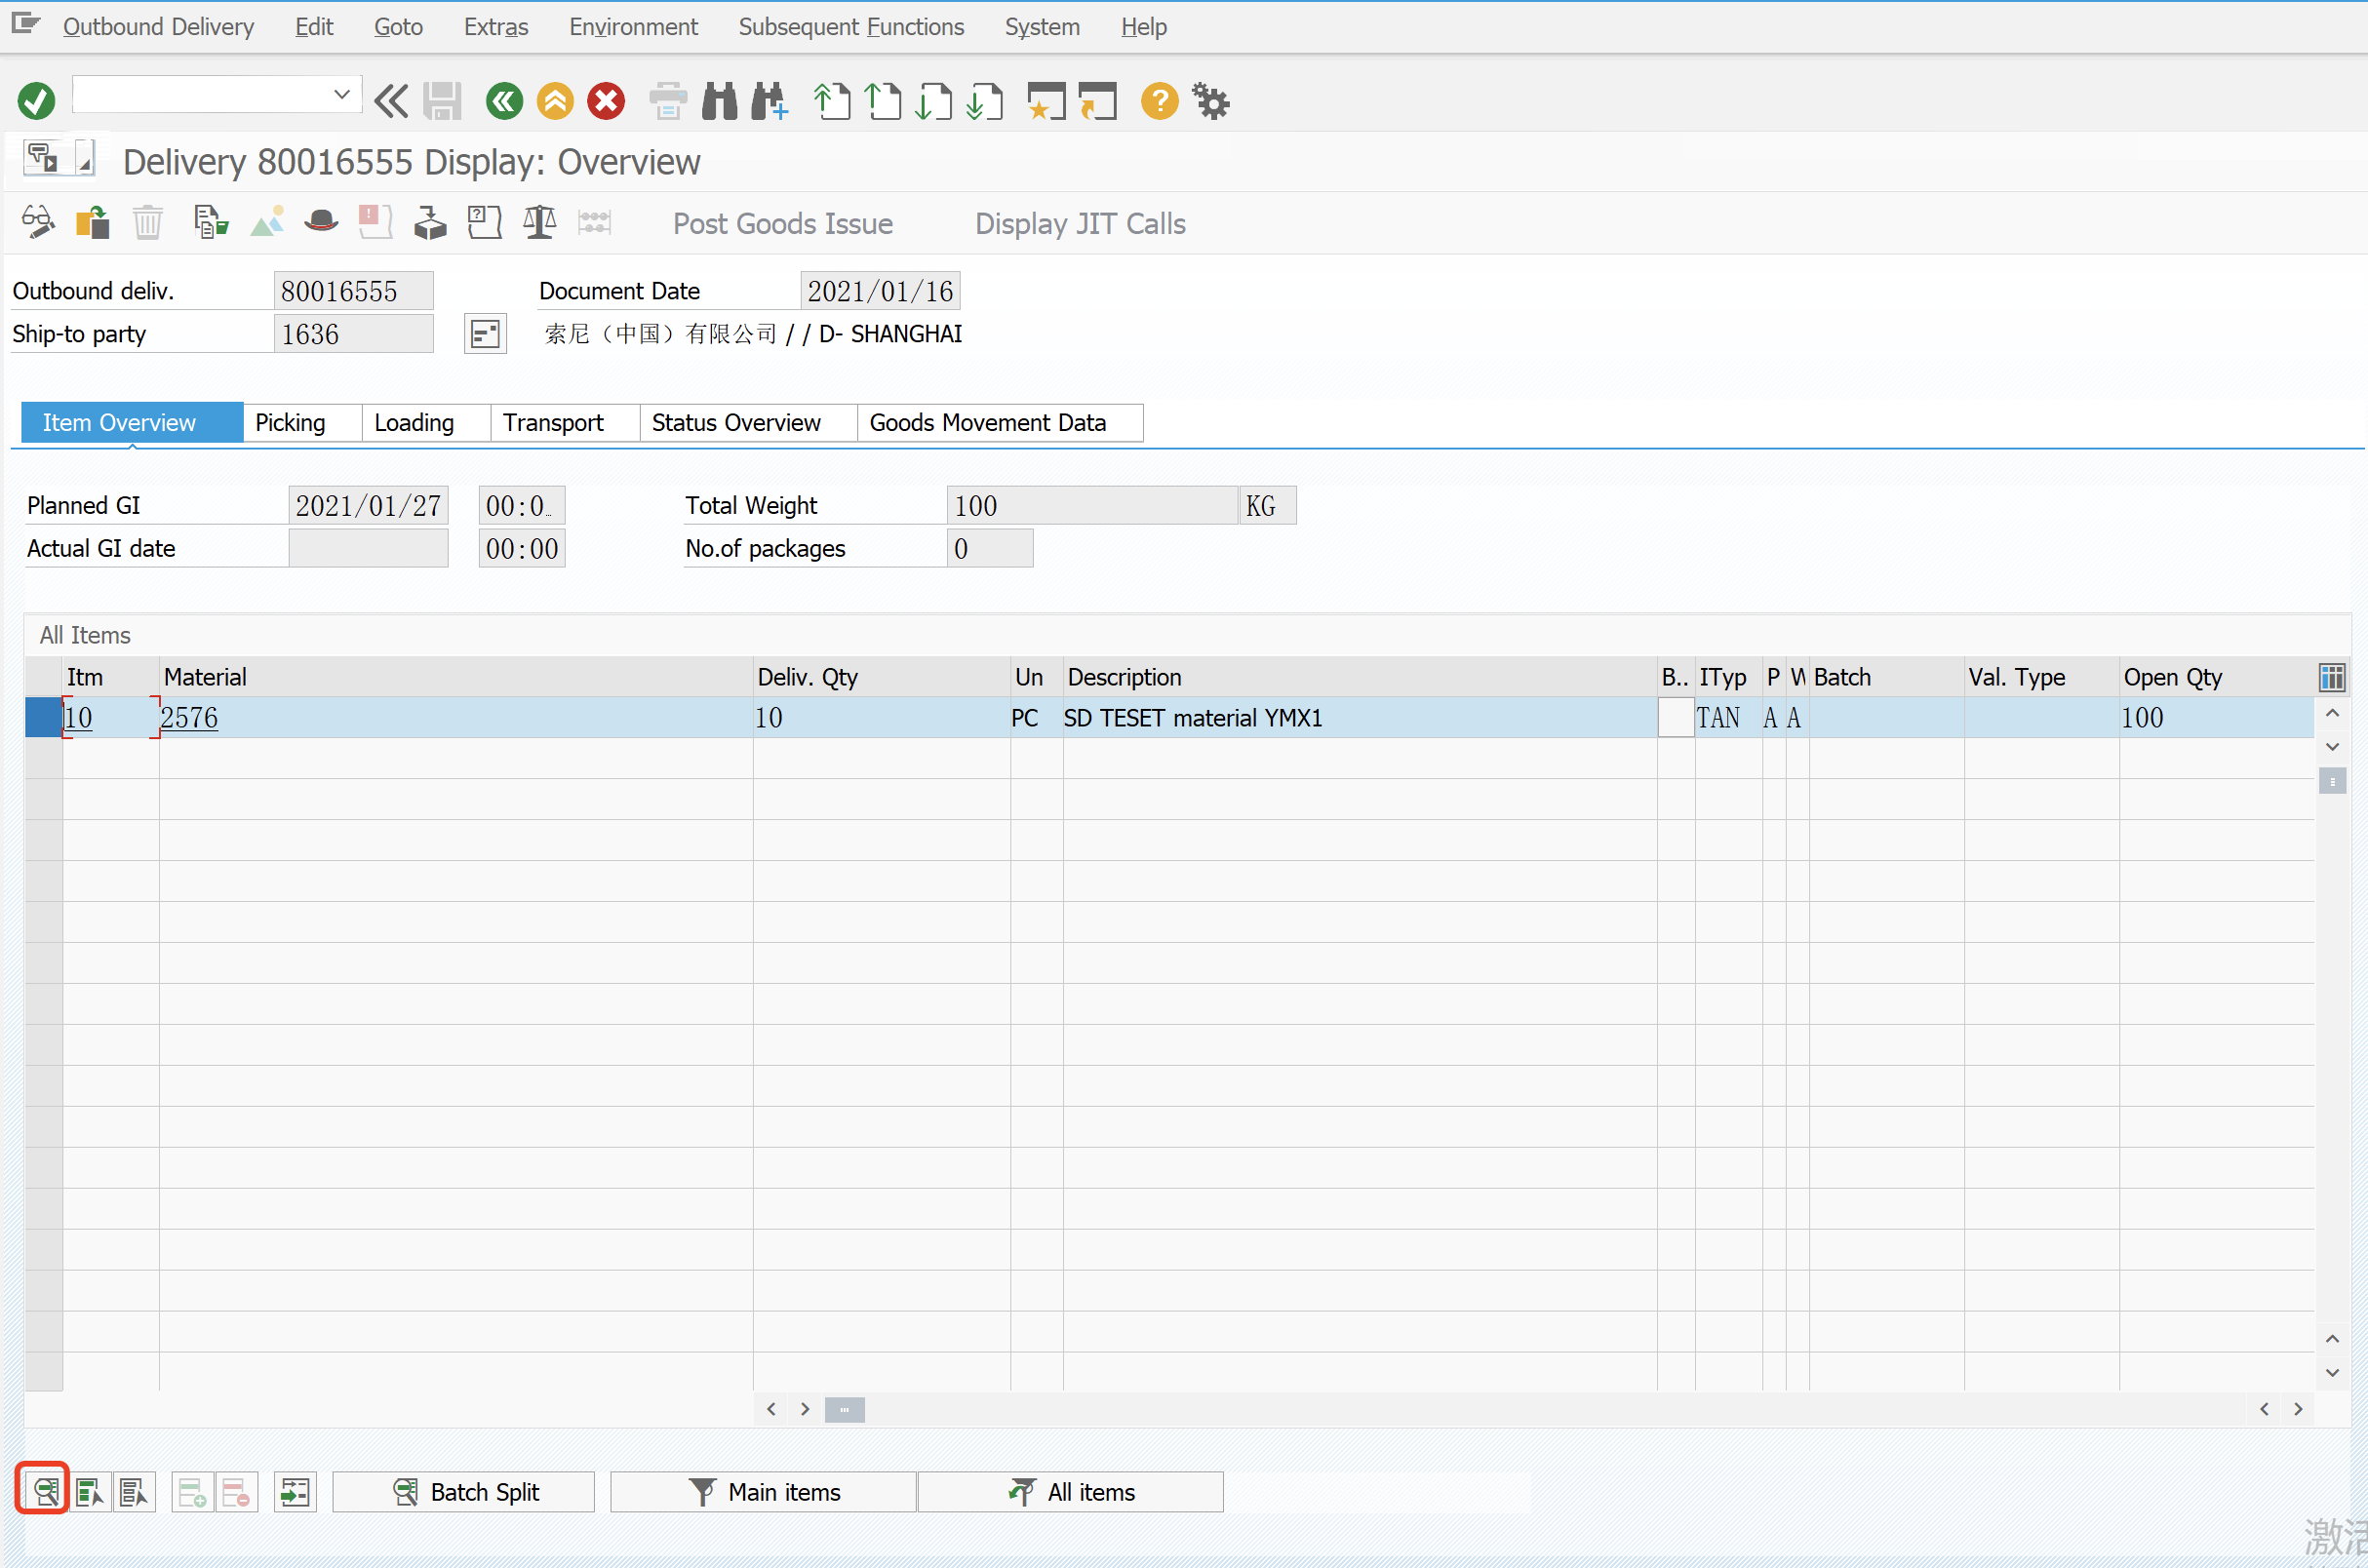Select the row selector for item 10
Screen dimensions: 2368x1568
42,717
